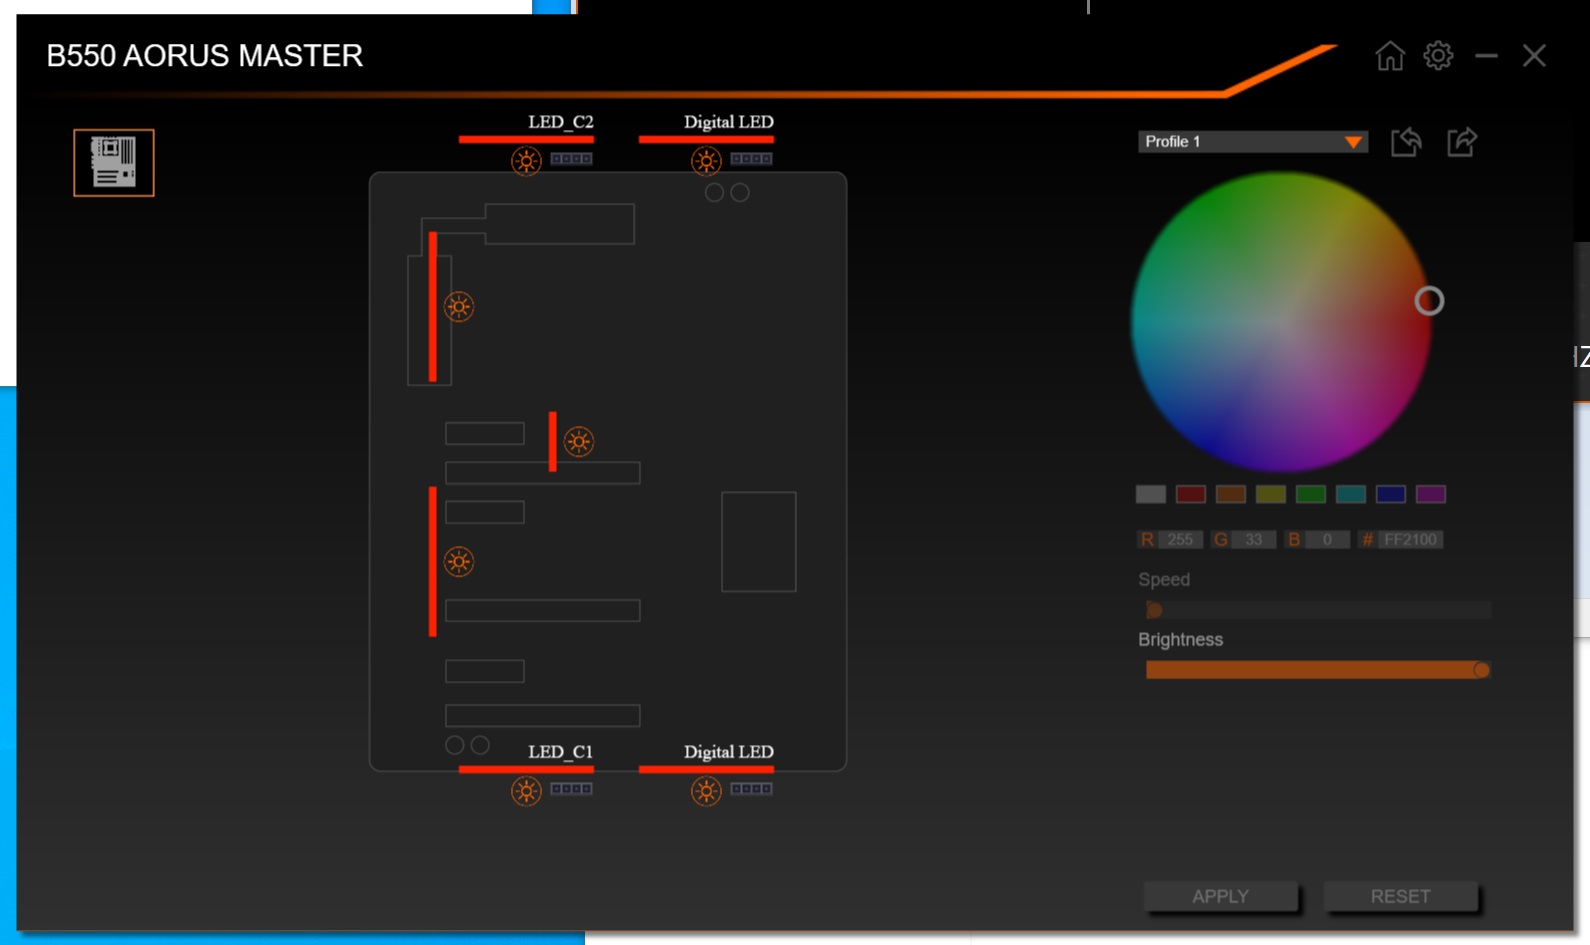This screenshot has width=1590, height=945.
Task: Close the B550 AORUS MASTER window
Action: tap(1535, 56)
